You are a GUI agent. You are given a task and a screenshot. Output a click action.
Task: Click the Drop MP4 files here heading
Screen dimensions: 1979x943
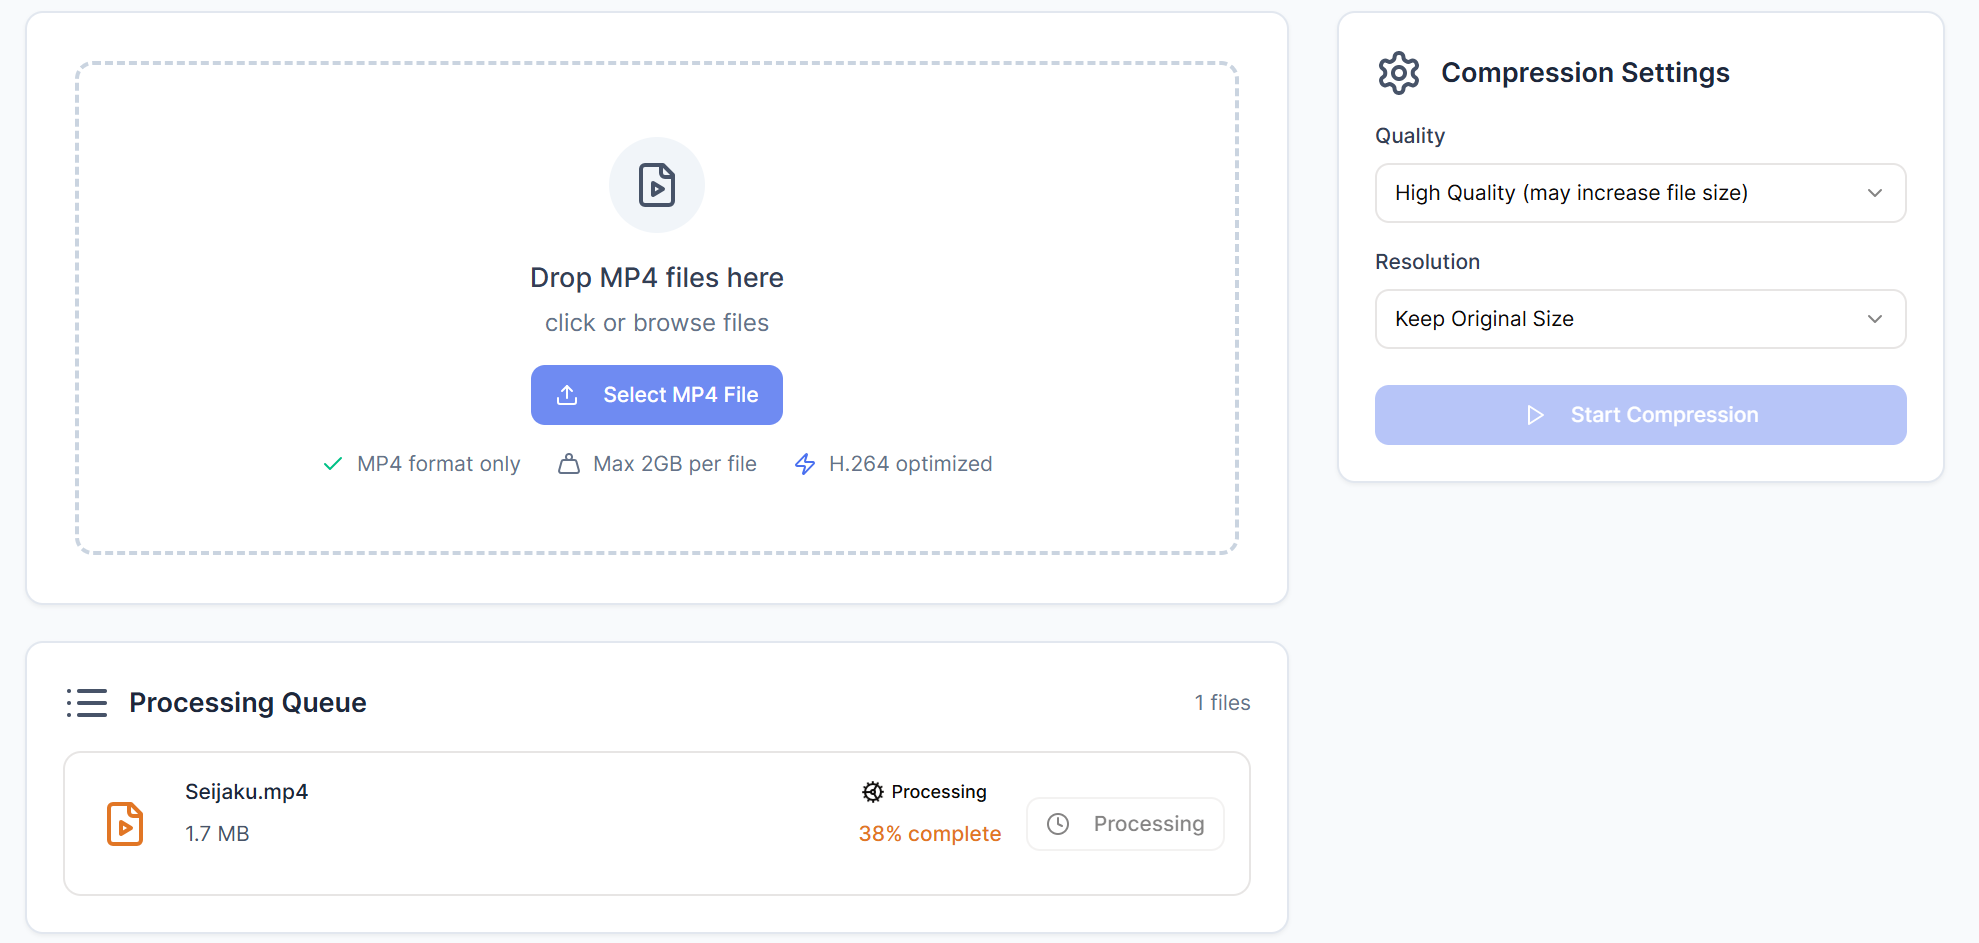pos(657,278)
